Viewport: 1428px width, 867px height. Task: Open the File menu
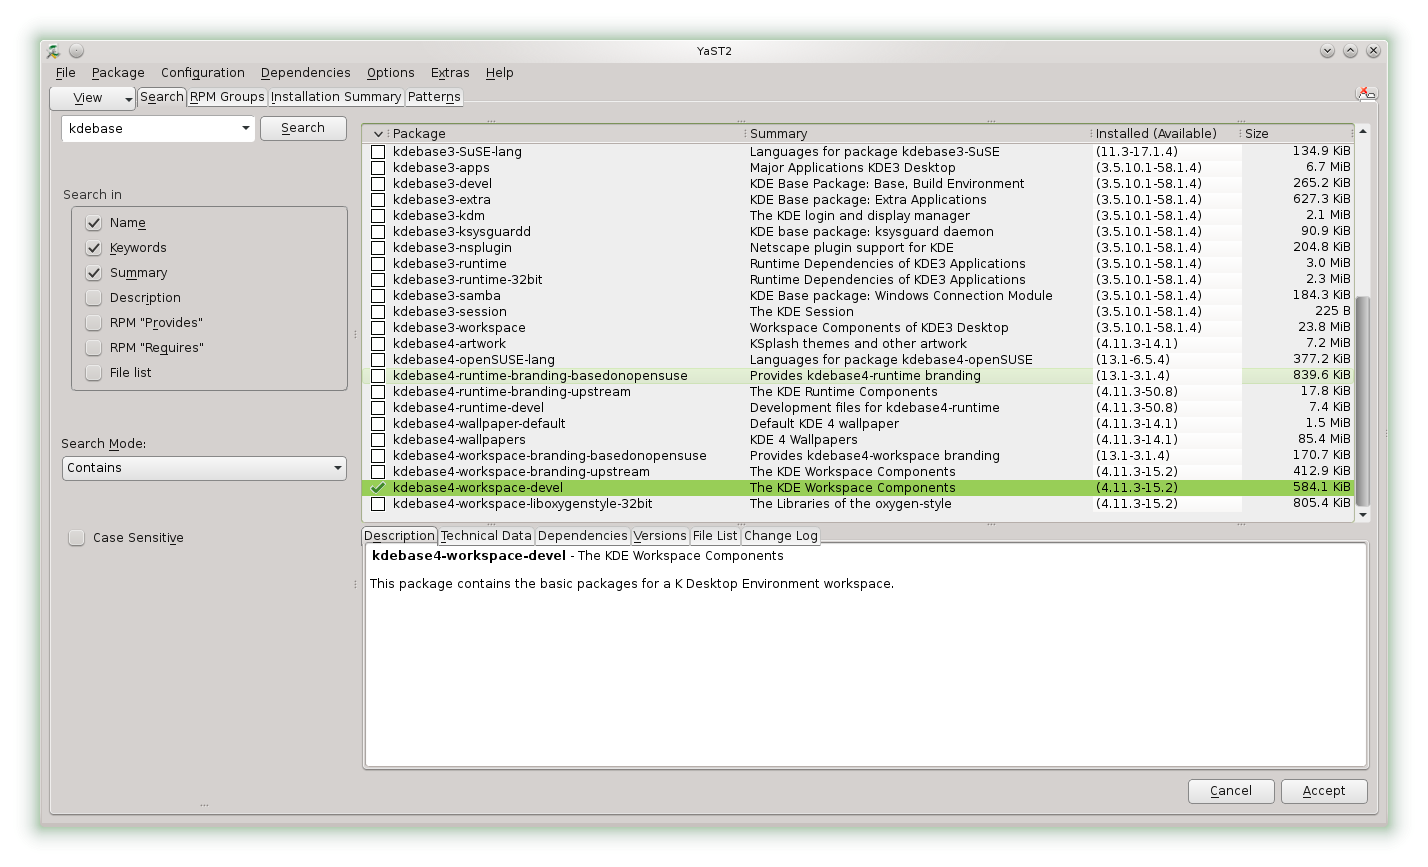(66, 73)
